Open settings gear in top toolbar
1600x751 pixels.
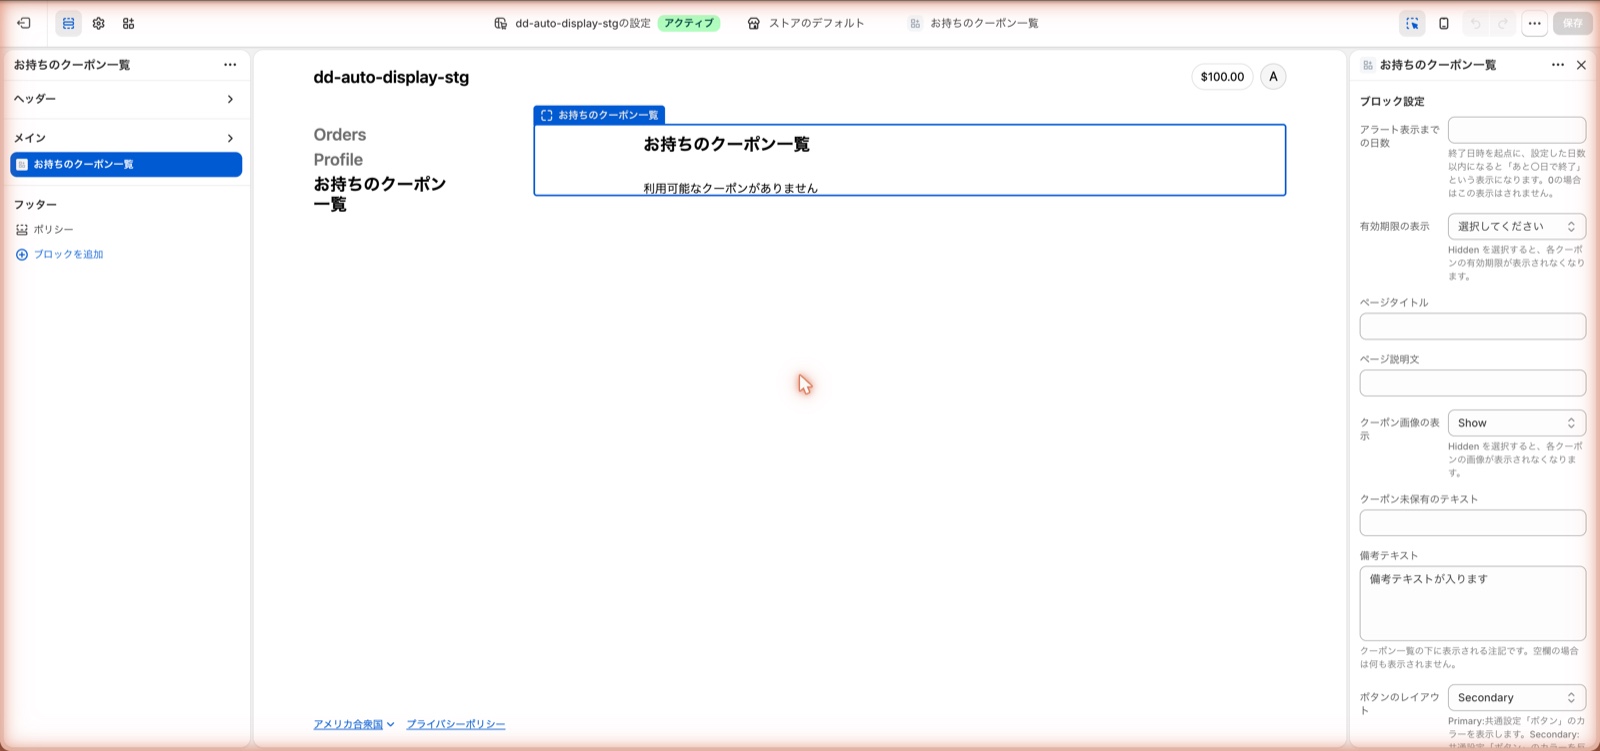point(98,23)
